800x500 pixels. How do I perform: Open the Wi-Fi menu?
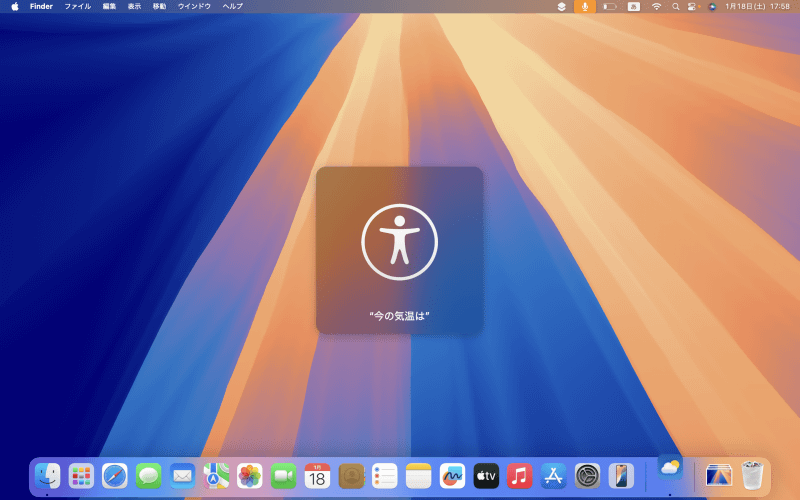click(x=656, y=7)
